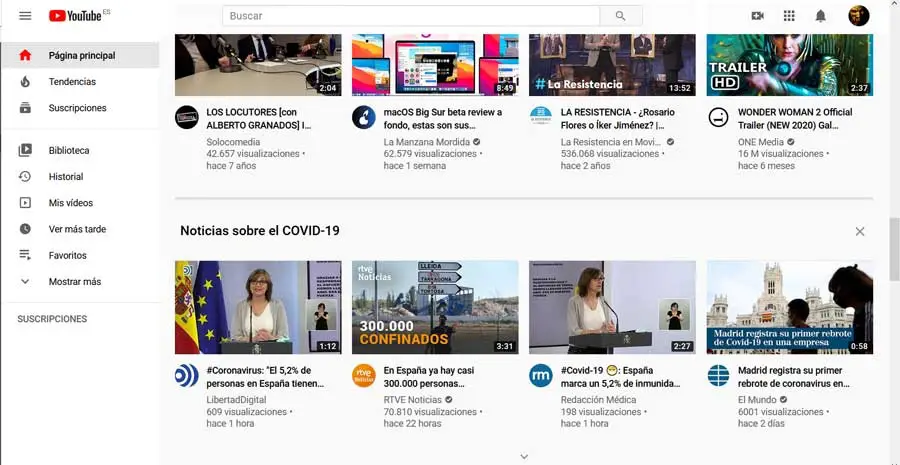Click El Mundo channel name
This screenshot has height=465, width=900.
tap(757, 400)
